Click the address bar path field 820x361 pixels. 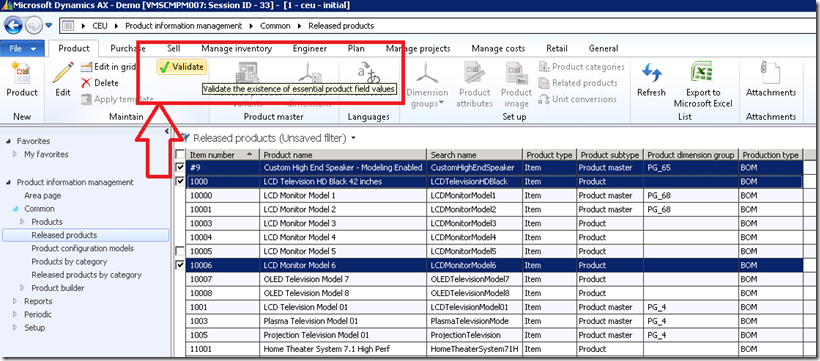coord(437,25)
